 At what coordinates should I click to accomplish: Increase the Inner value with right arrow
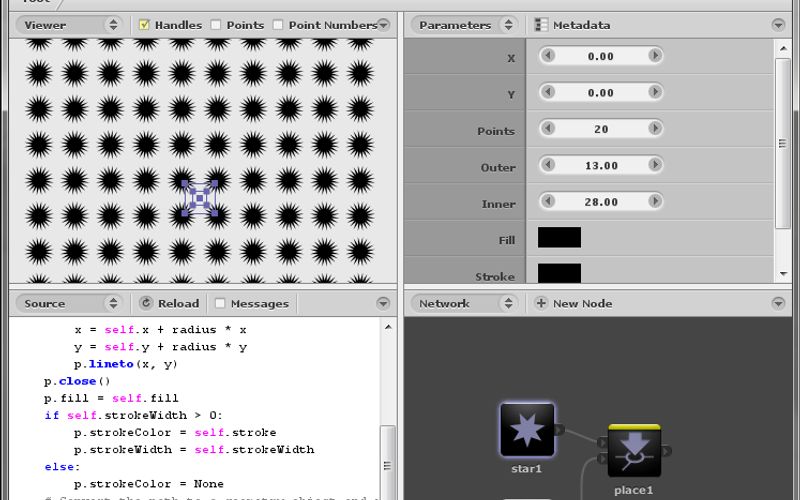[x=655, y=201]
